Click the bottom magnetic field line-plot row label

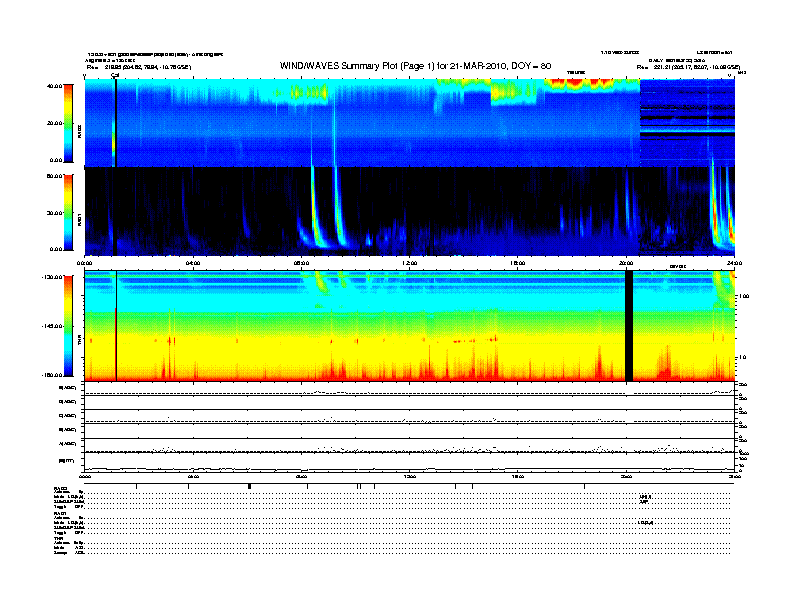click(x=67, y=461)
